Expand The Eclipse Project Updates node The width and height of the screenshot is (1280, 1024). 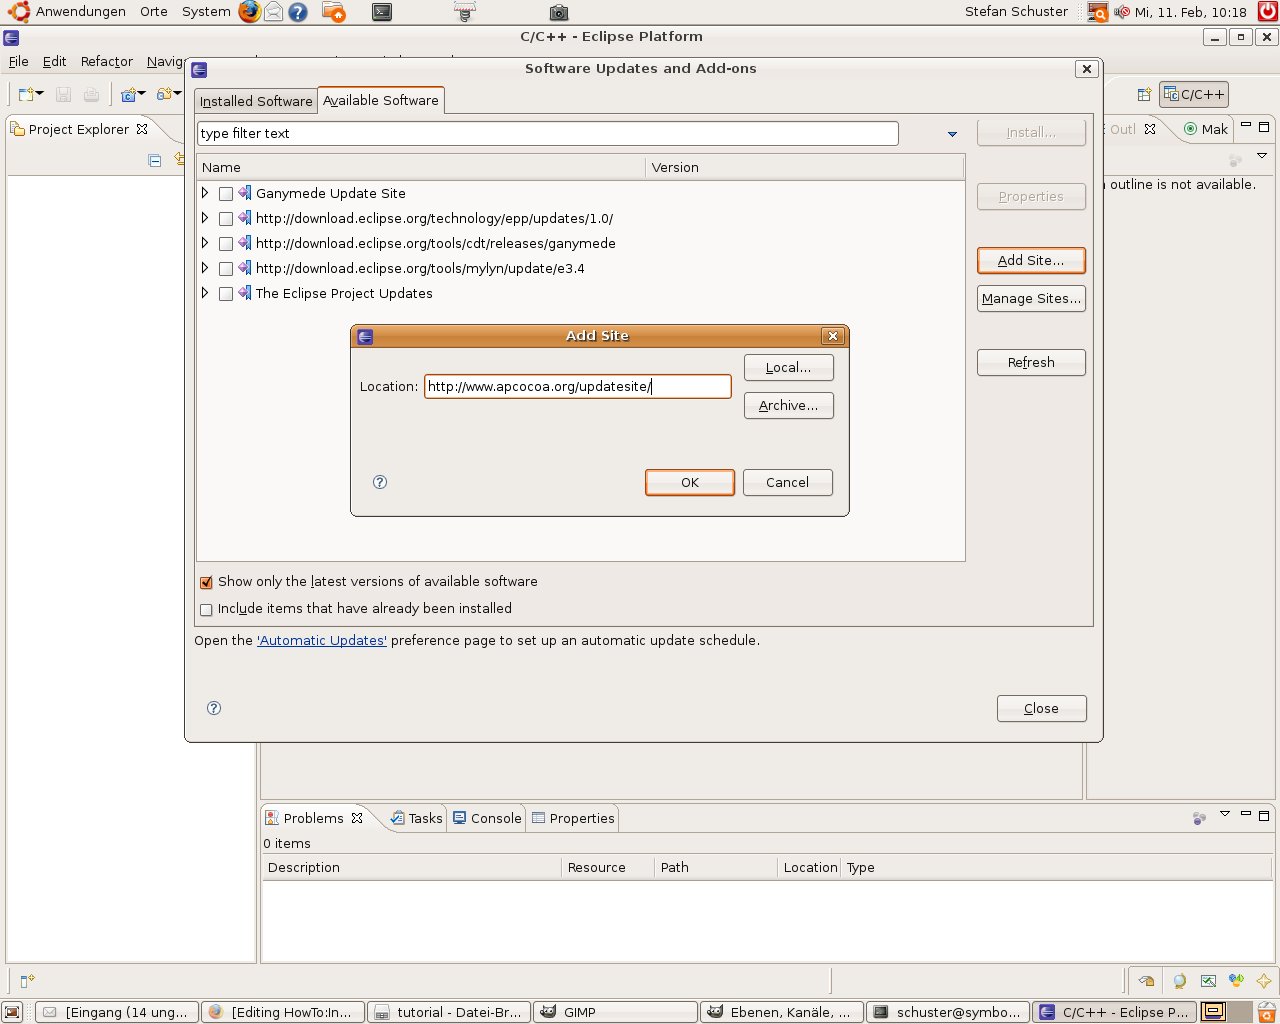pos(205,293)
